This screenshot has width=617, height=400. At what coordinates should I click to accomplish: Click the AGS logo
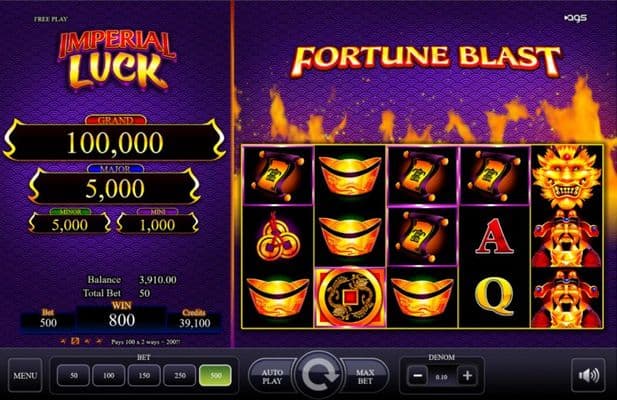point(576,18)
